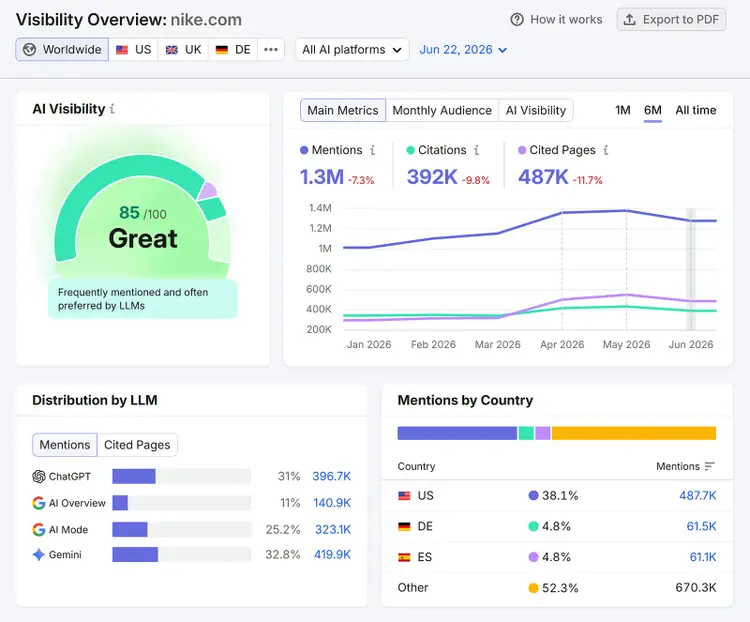750x622 pixels.
Task: Show Mentions metric info tooltip icon
Action: (x=373, y=150)
